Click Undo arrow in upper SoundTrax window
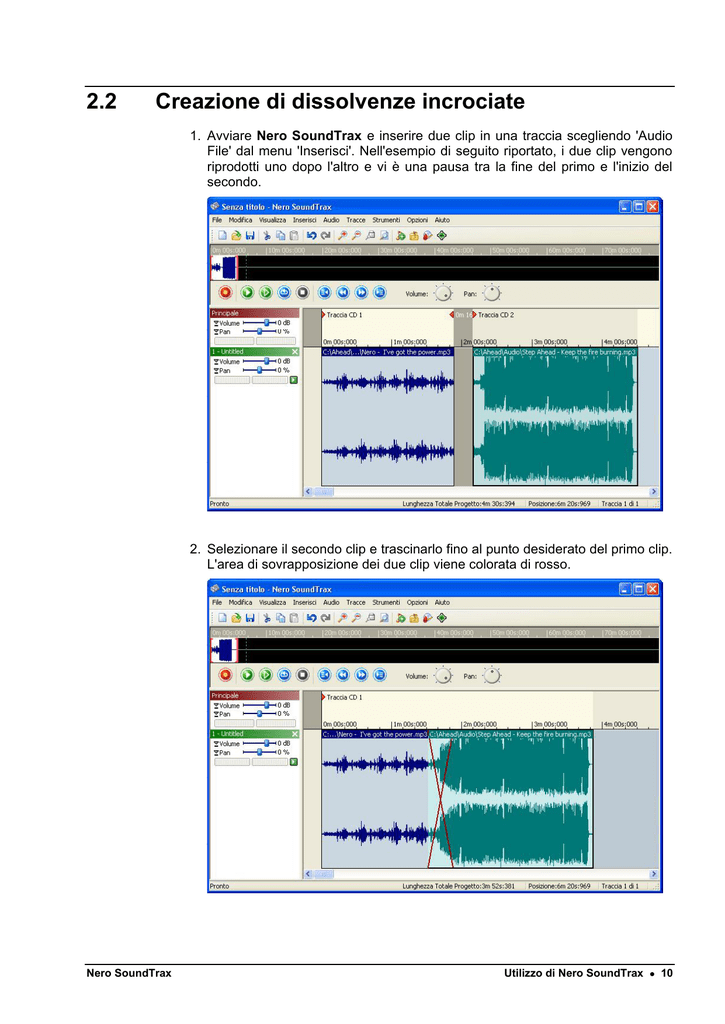725x1024 pixels. [312, 236]
